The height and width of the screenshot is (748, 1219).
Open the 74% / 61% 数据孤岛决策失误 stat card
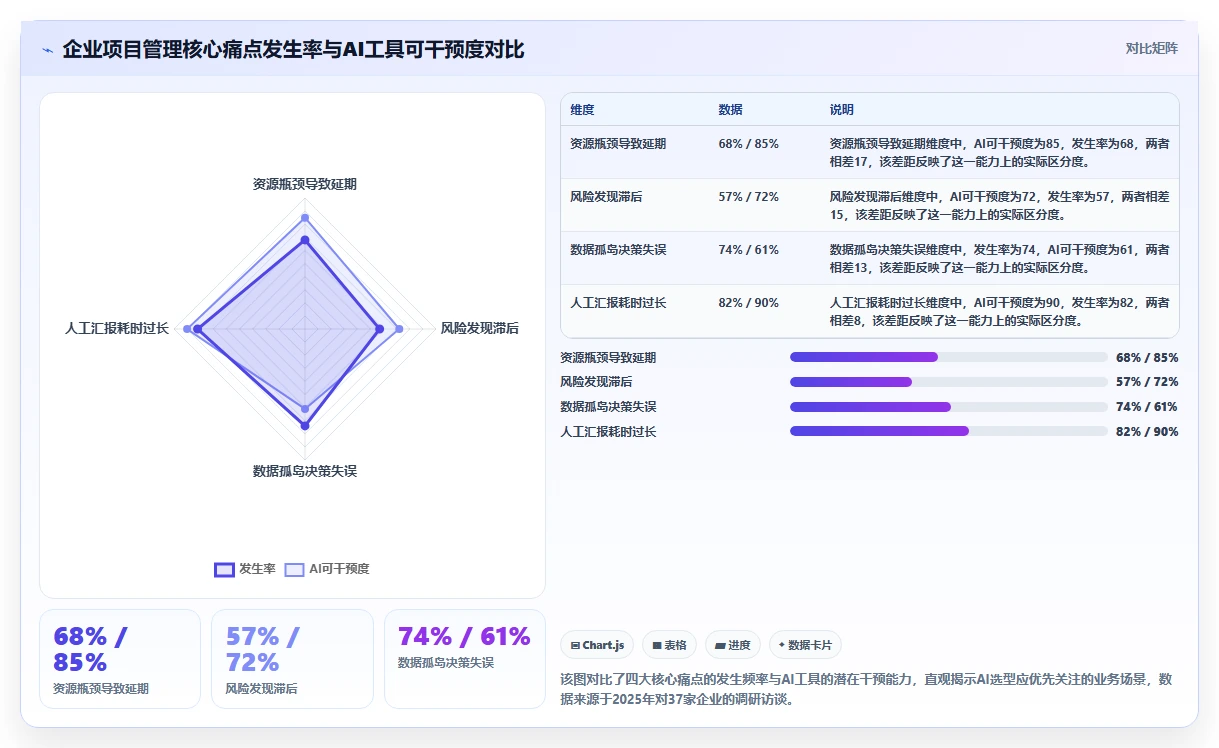pos(465,659)
